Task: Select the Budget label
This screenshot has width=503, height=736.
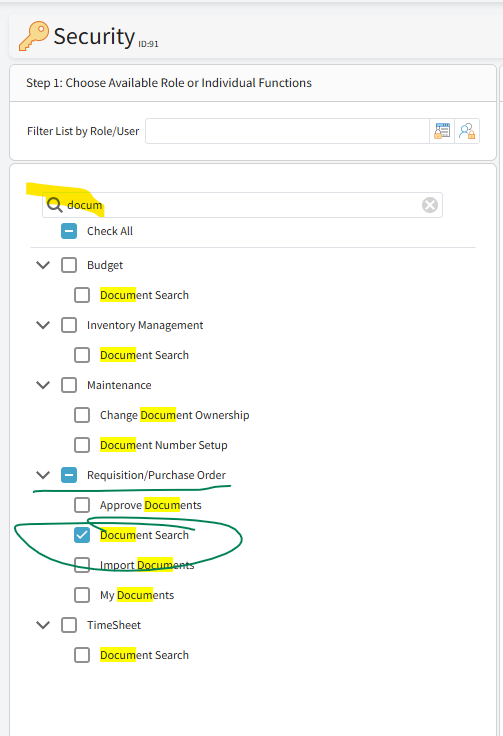Action: (x=105, y=266)
